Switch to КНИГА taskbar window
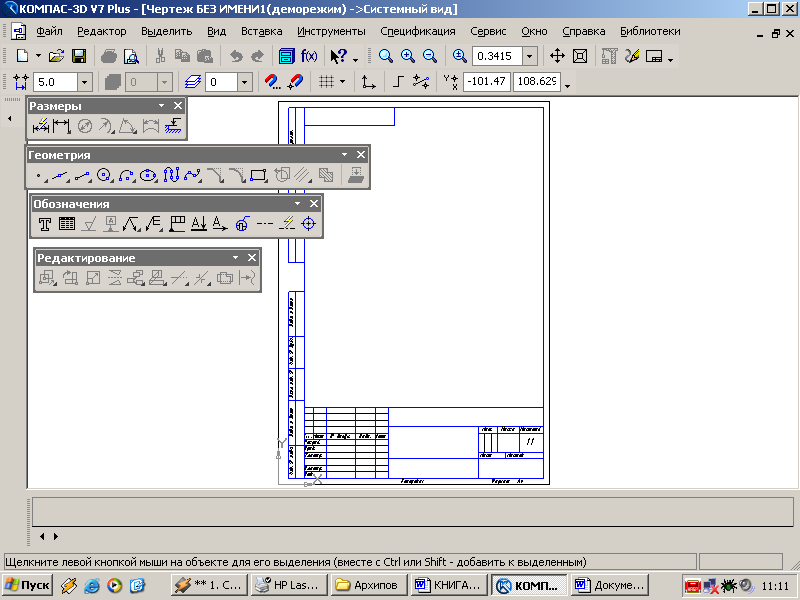 pyautogui.click(x=448, y=585)
